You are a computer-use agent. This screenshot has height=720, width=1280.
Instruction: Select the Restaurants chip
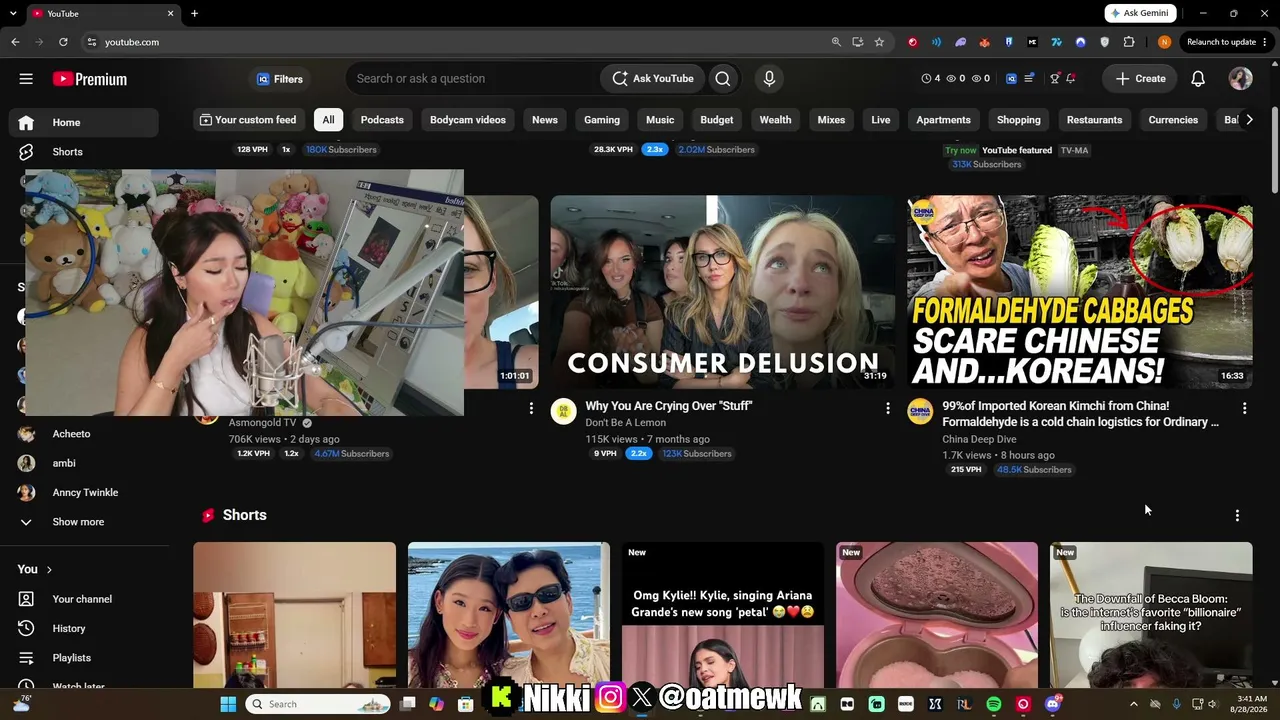click(x=1094, y=120)
